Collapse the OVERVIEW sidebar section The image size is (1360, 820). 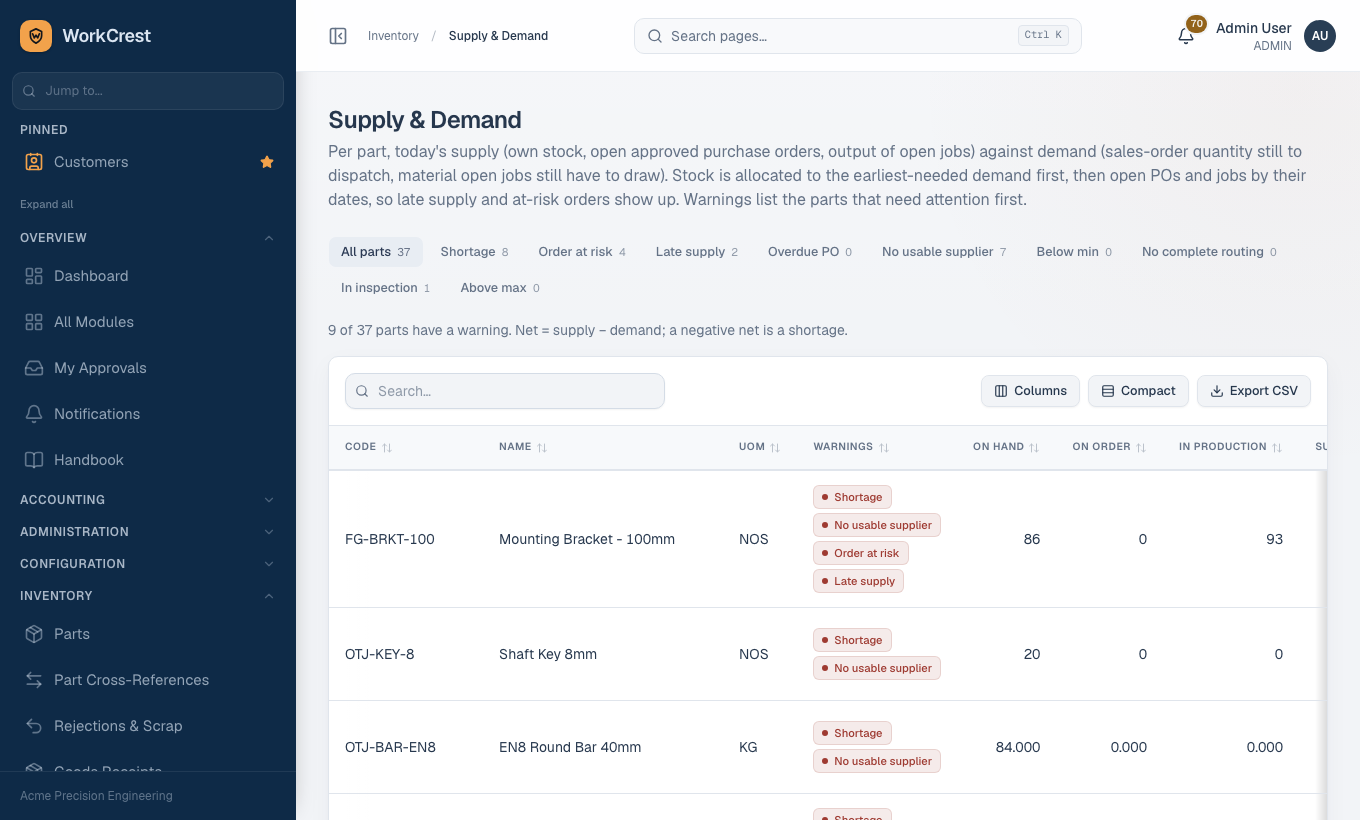[148, 238]
